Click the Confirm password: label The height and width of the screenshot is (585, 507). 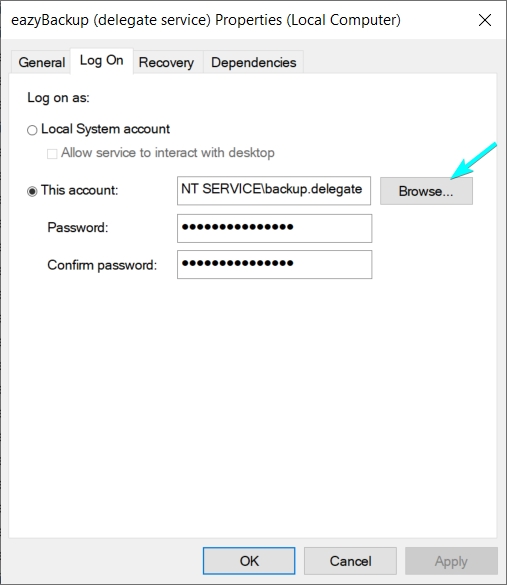[x=102, y=265]
